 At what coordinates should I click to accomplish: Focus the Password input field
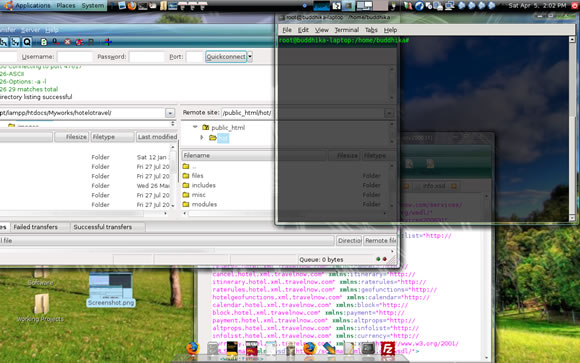click(147, 57)
